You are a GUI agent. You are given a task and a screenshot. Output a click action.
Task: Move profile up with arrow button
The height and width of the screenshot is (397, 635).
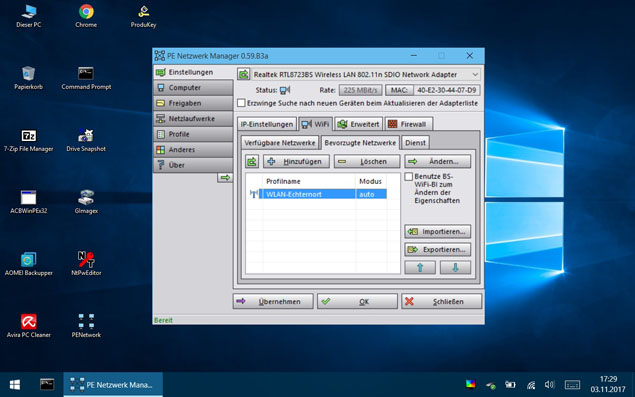click(420, 267)
